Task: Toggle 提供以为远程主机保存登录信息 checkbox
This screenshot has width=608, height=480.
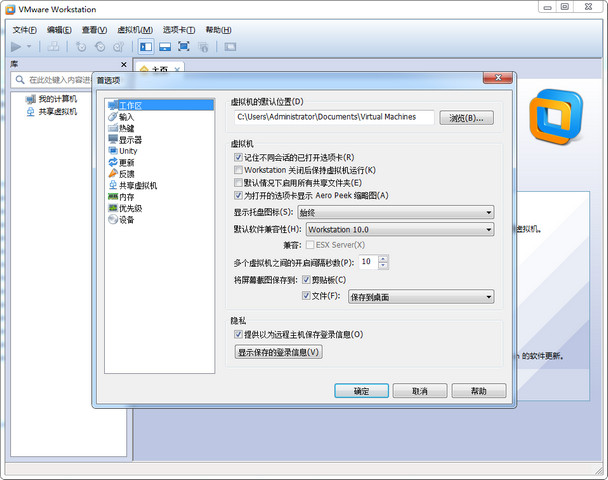Action: pyautogui.click(x=238, y=334)
